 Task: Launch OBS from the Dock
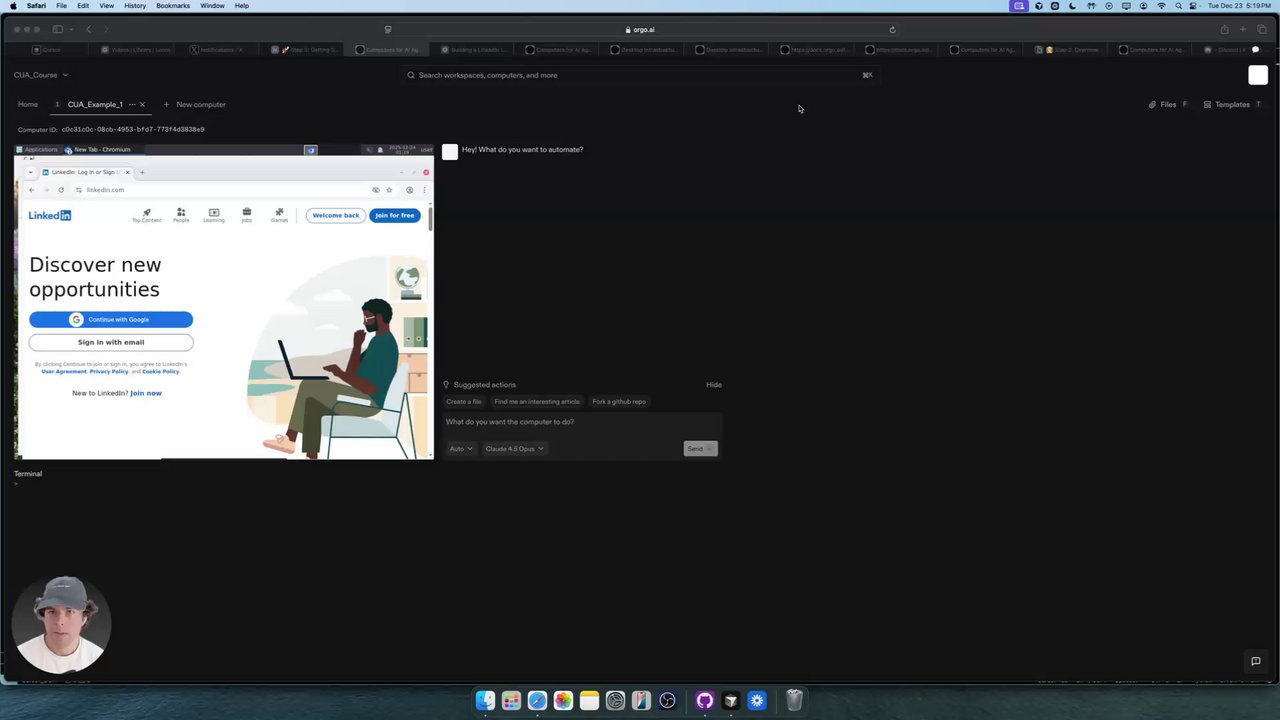click(667, 701)
